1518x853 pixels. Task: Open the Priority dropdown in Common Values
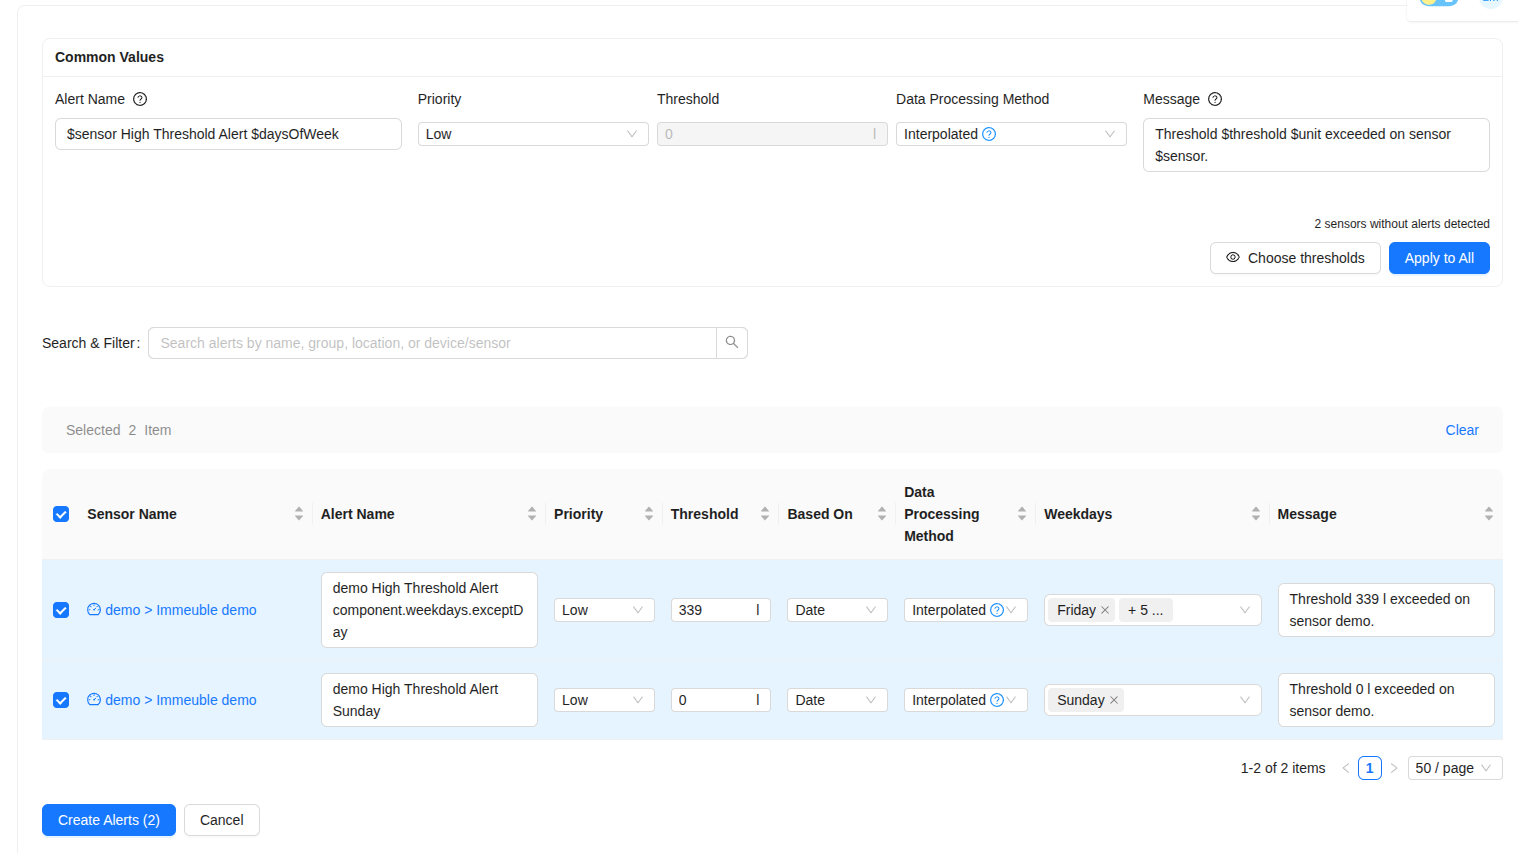point(532,134)
